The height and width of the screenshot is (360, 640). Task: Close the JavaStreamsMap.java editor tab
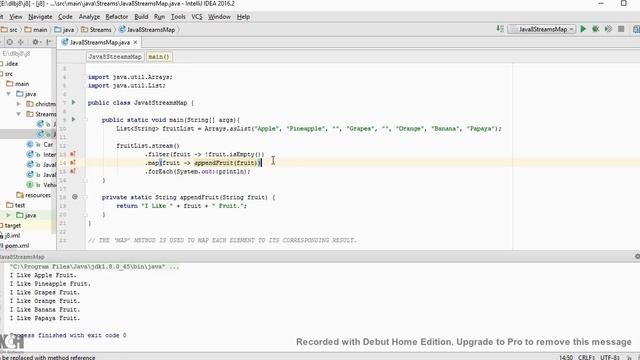tap(135, 42)
